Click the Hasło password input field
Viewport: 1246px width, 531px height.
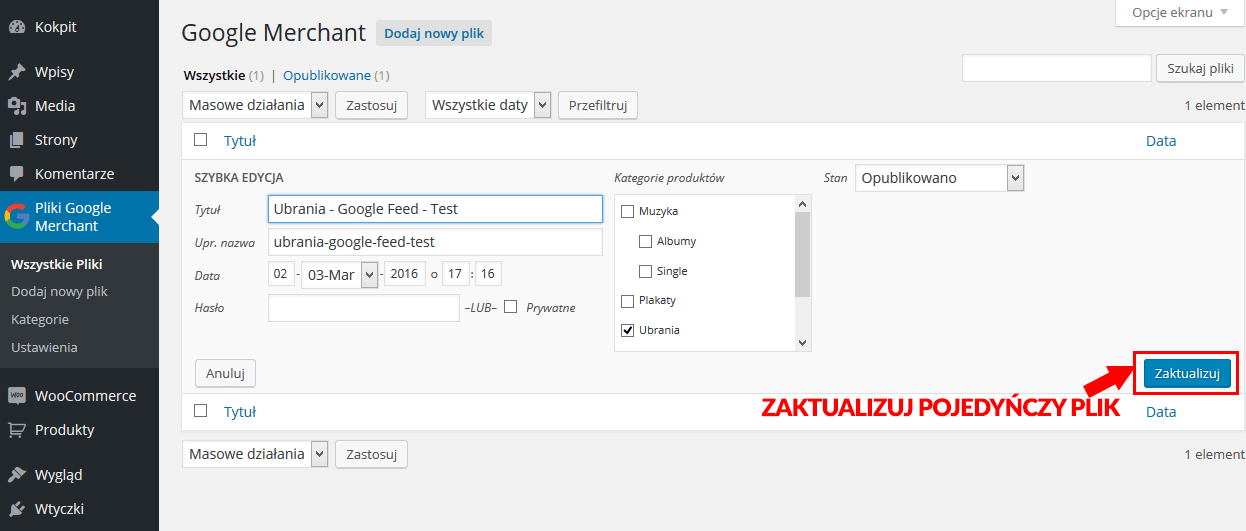click(x=364, y=308)
